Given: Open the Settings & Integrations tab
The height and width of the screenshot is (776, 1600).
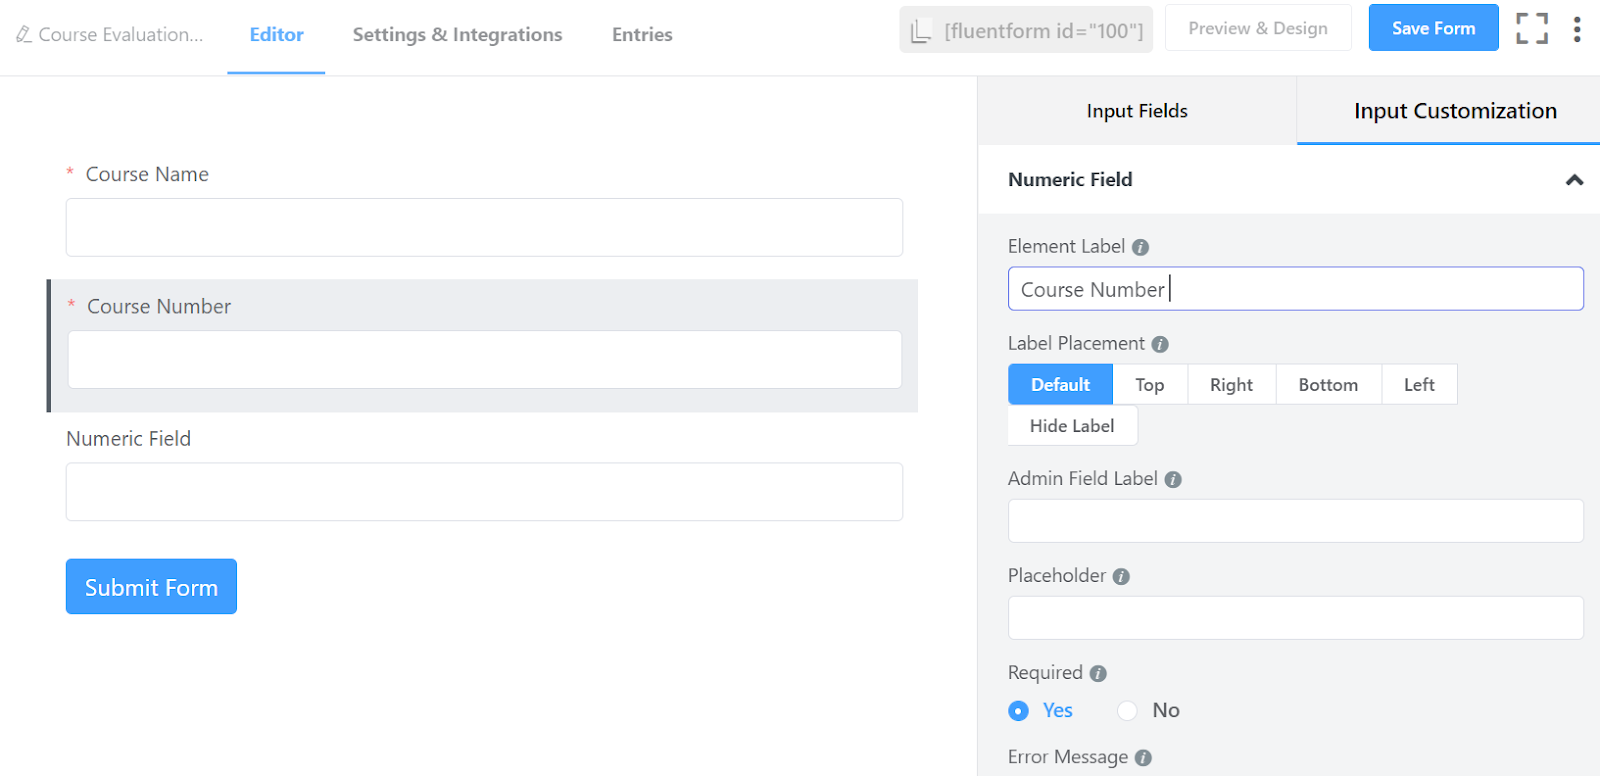Looking at the screenshot, I should tap(457, 35).
